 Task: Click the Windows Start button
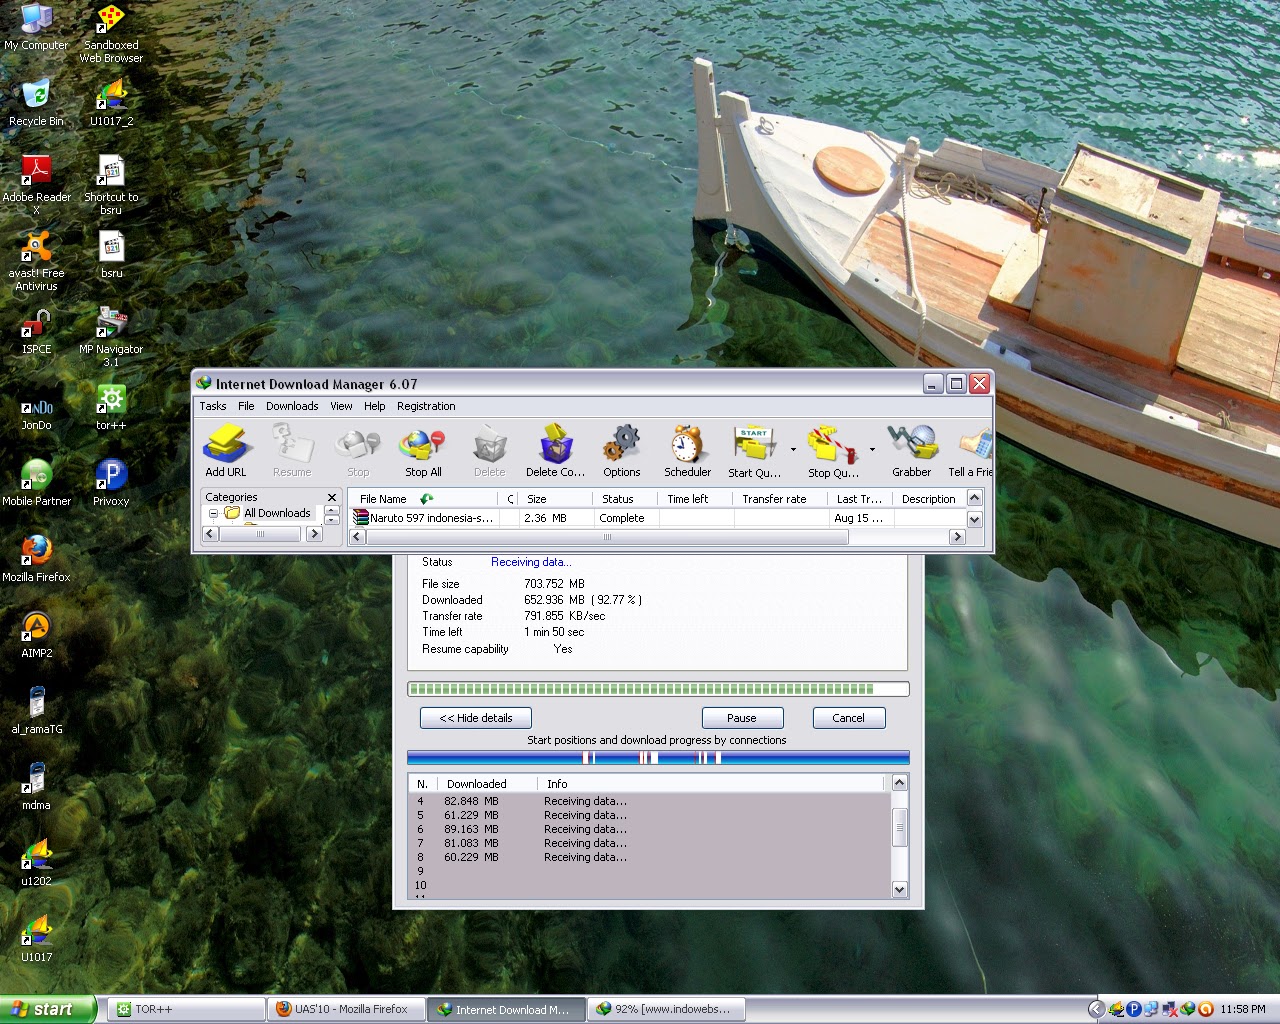coord(48,1009)
